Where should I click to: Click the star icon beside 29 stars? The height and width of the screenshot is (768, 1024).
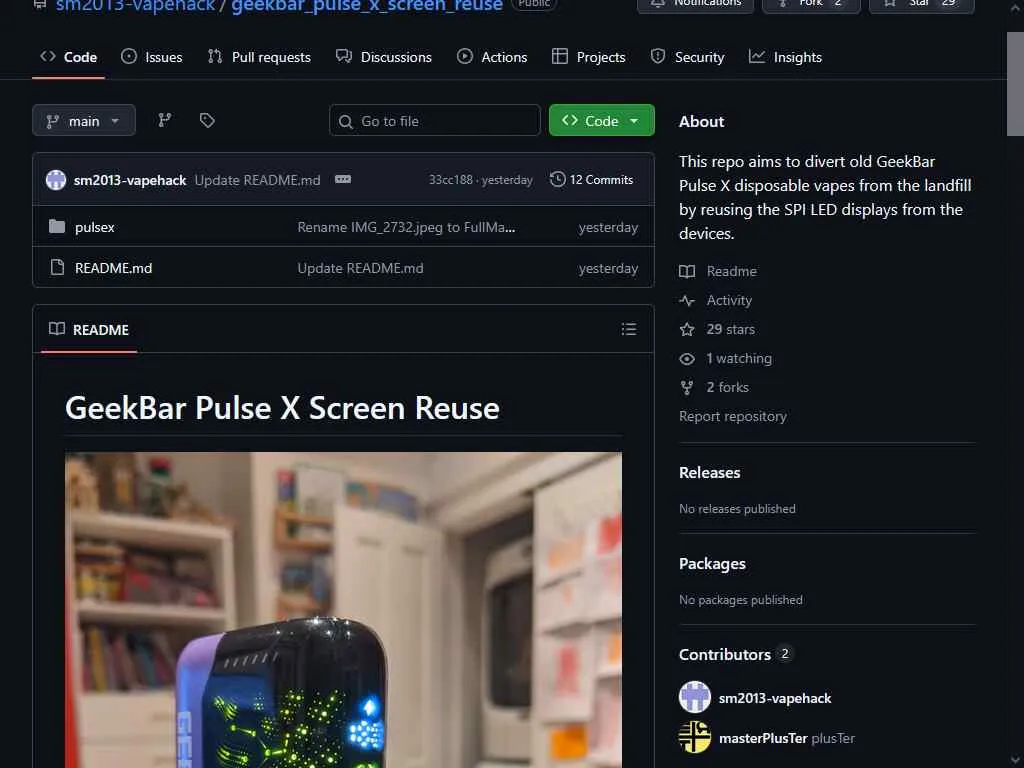tap(687, 329)
